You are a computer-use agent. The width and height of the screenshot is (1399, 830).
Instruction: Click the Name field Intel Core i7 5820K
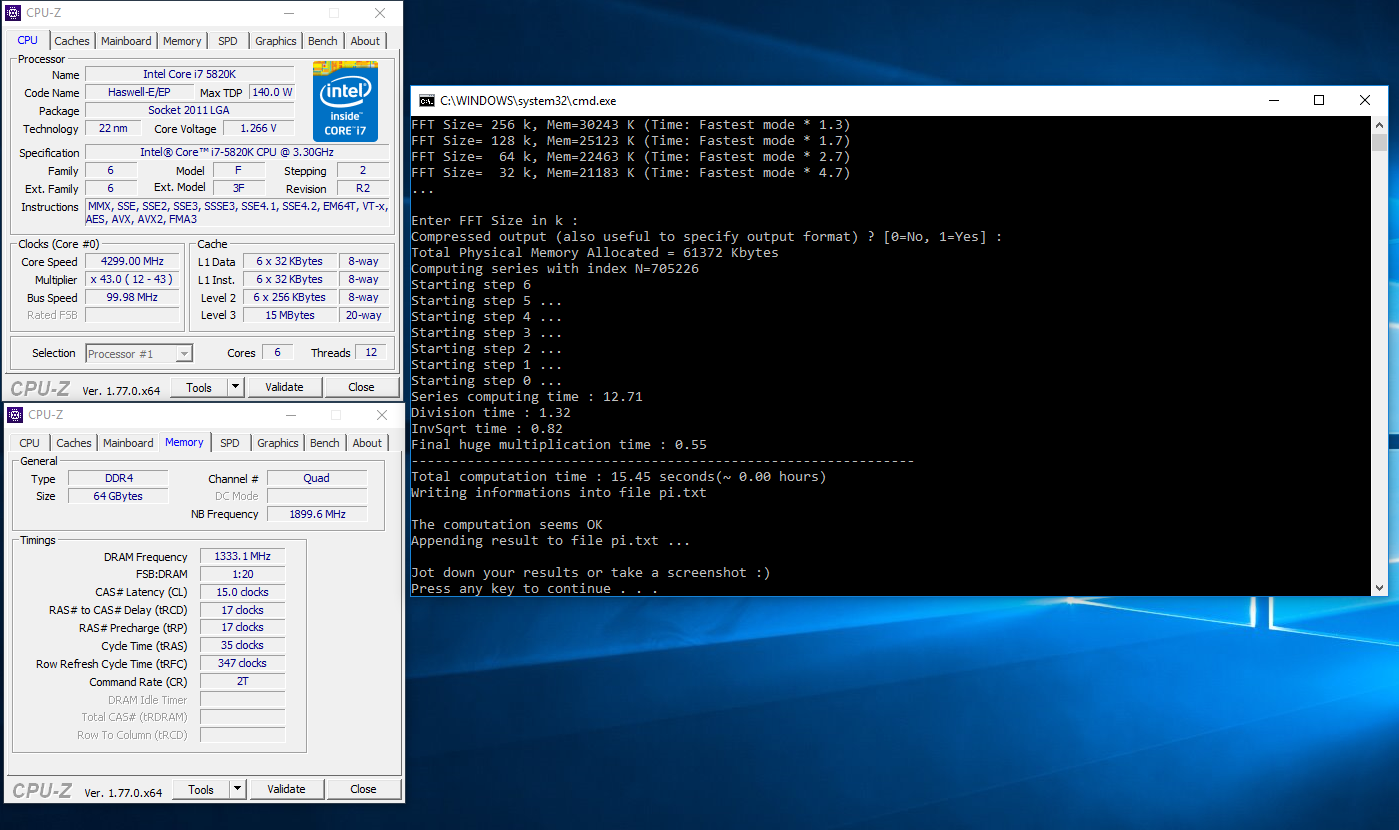pos(189,74)
